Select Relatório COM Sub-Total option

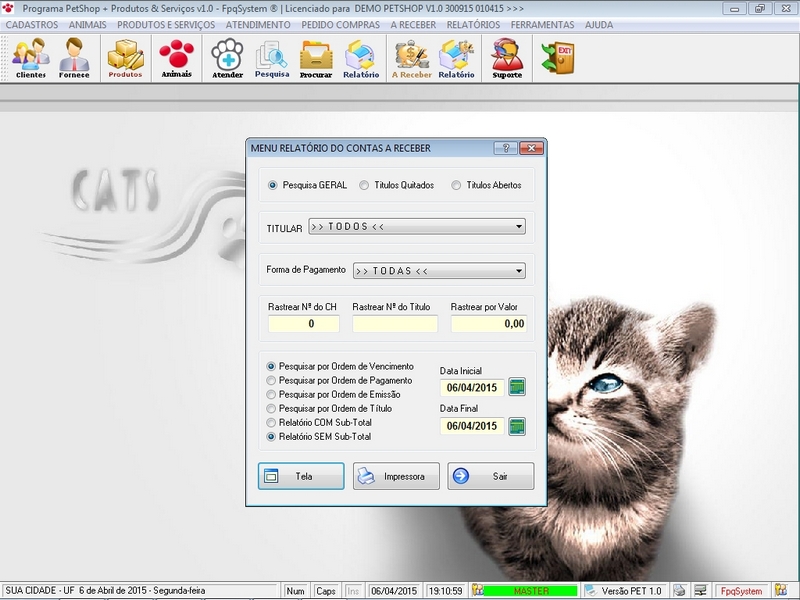(x=319, y=422)
